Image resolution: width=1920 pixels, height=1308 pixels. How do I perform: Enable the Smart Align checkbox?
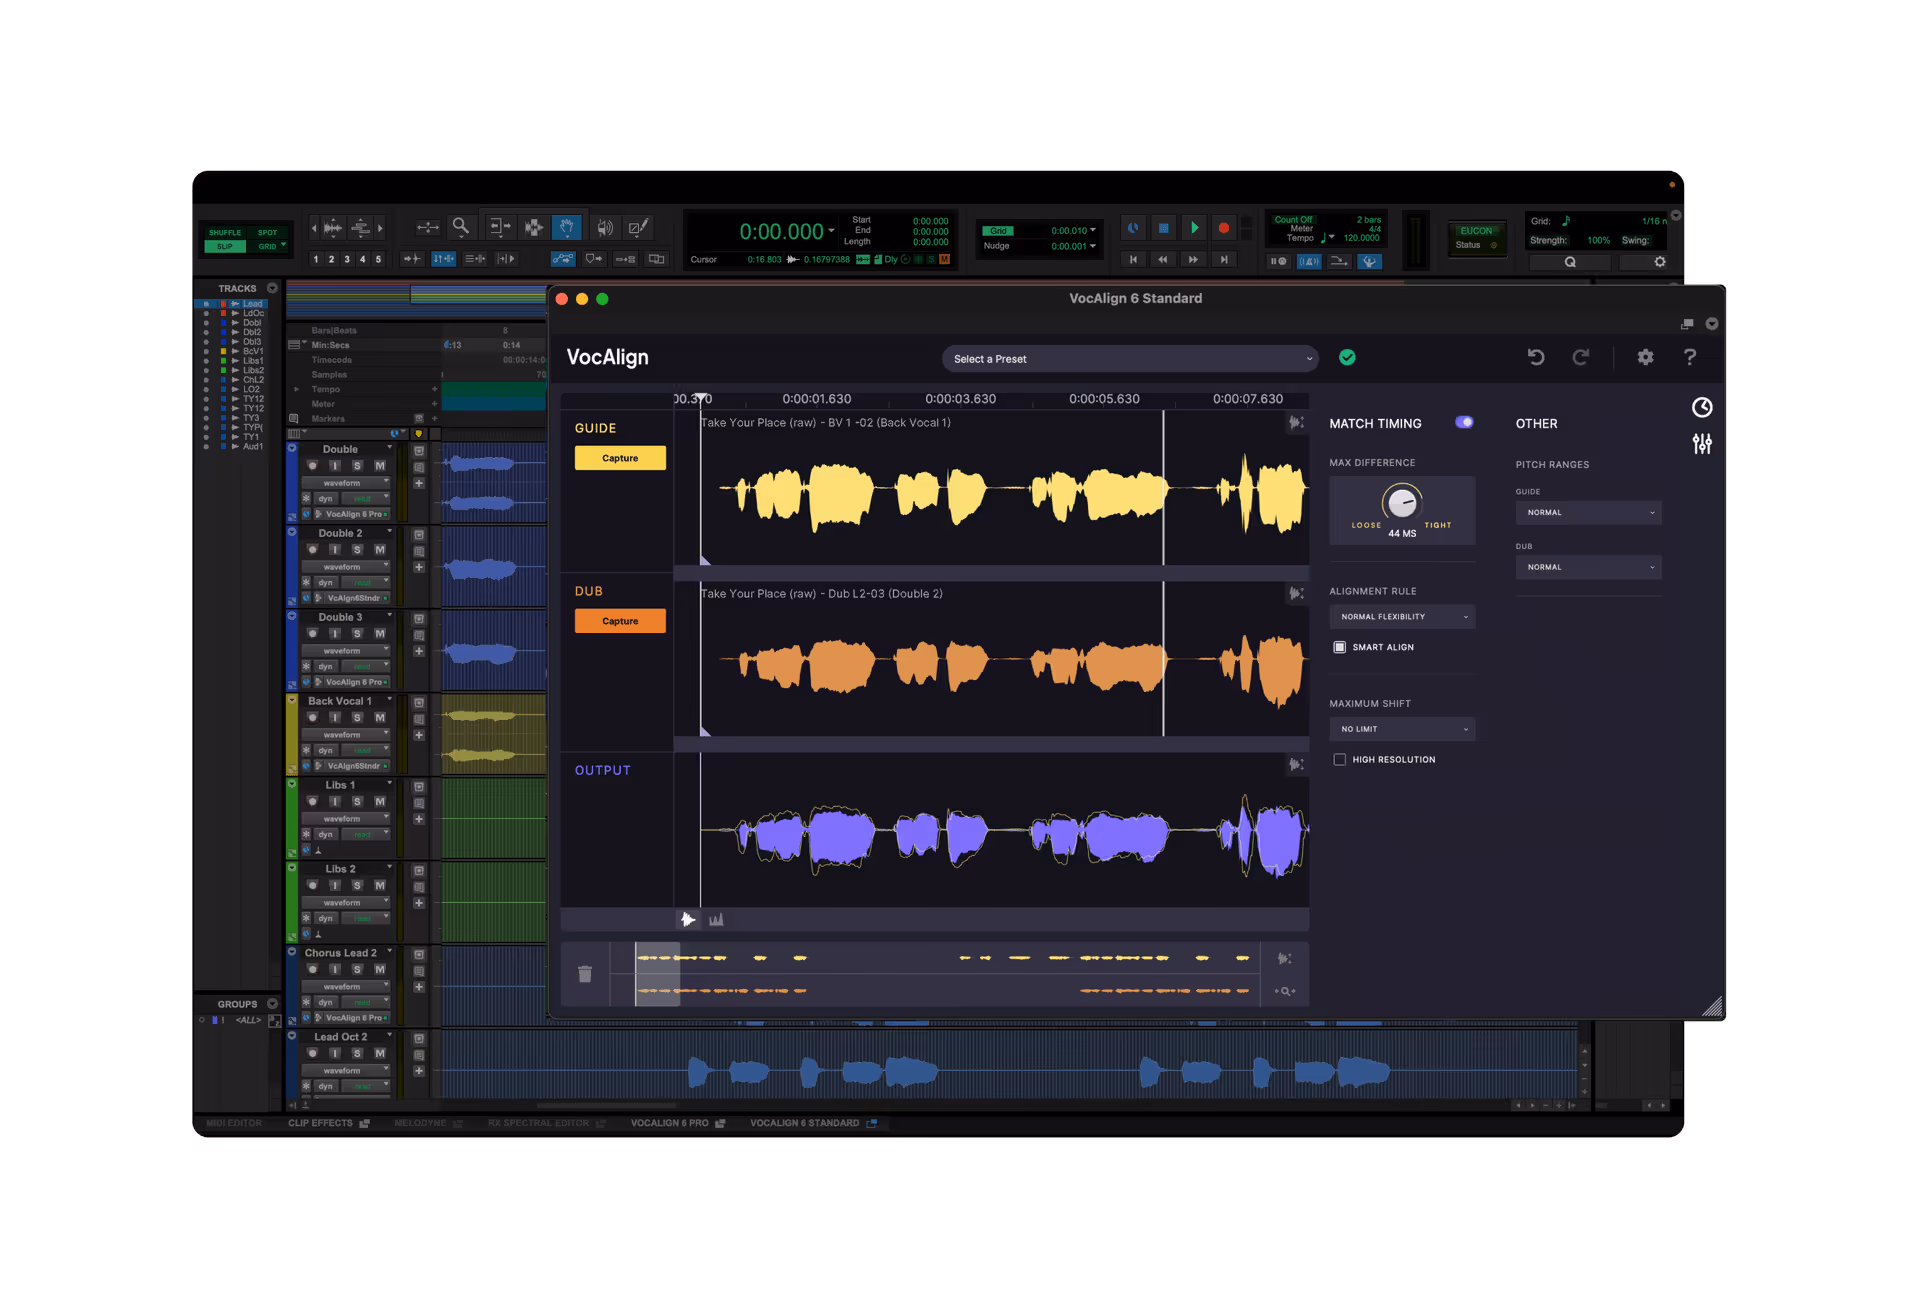(x=1340, y=647)
